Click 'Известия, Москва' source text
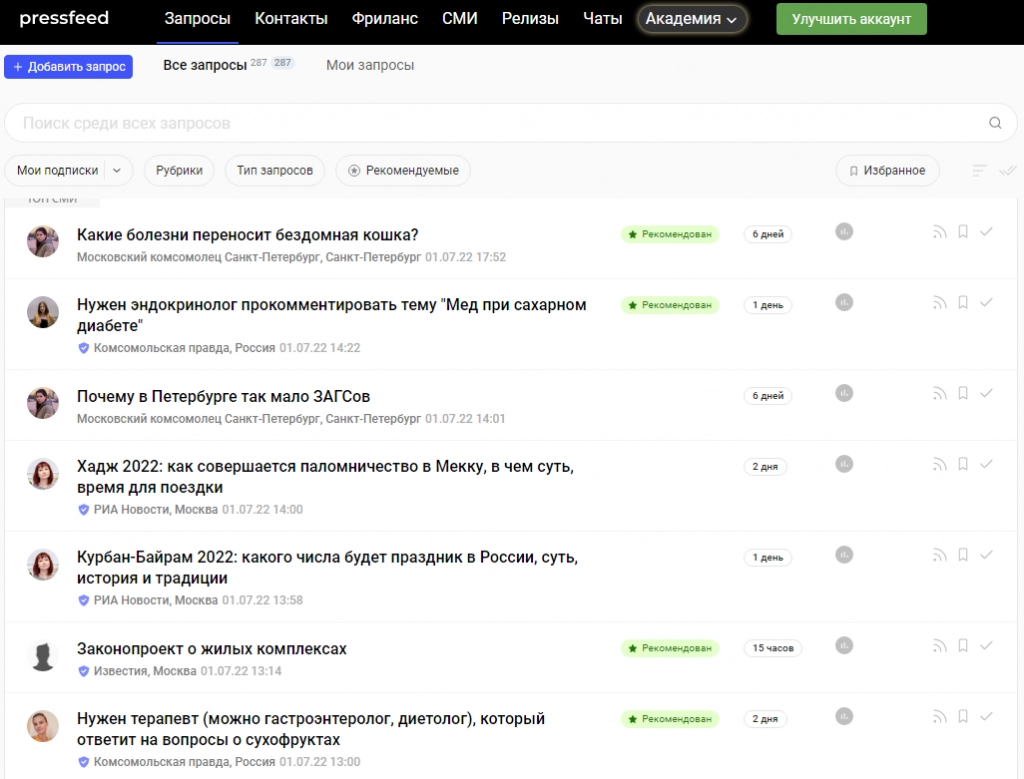This screenshot has width=1024, height=779. pos(145,671)
